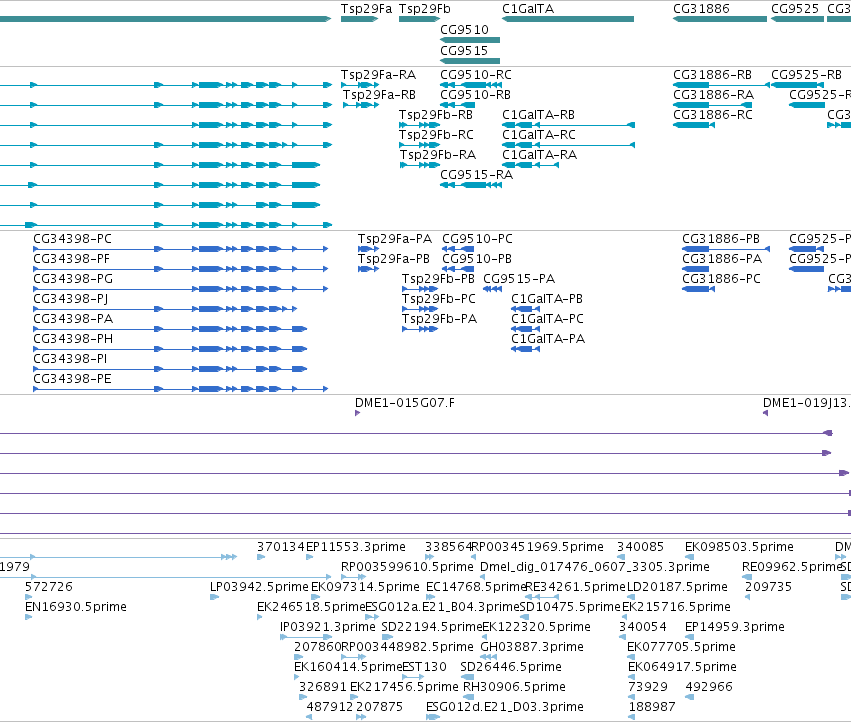Click EST 492966 label
Image resolution: width=851 pixels, height=722 pixels.
[709, 687]
